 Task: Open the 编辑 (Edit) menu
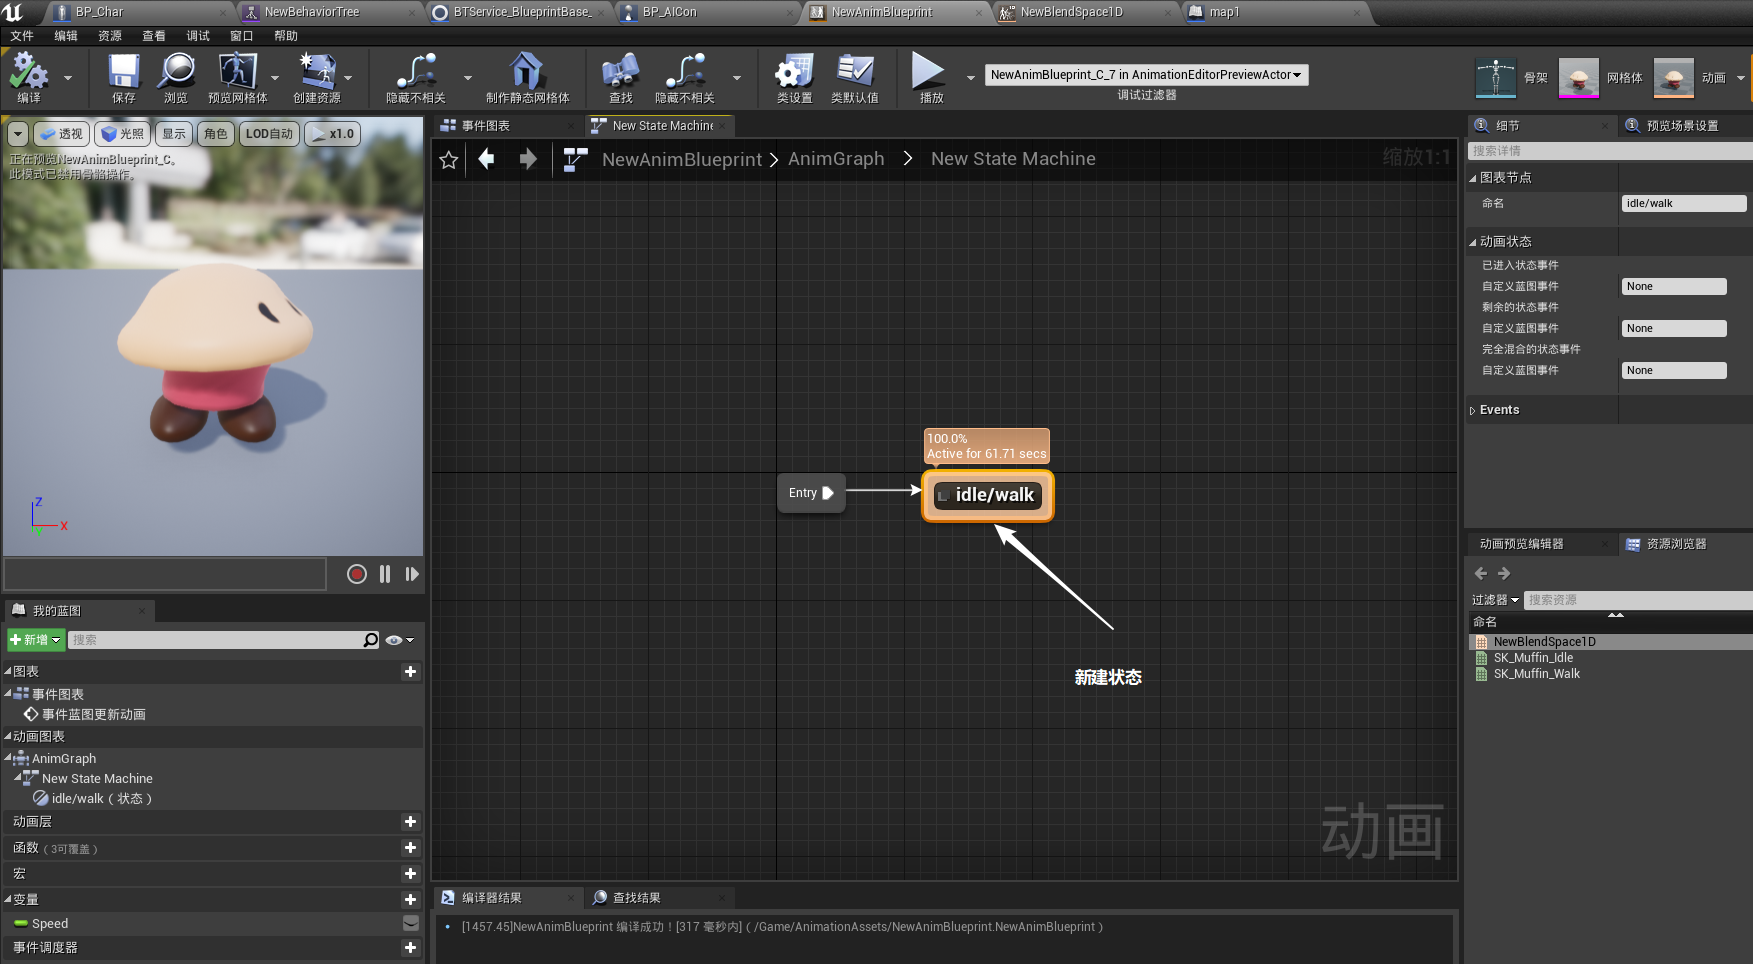tap(66, 36)
